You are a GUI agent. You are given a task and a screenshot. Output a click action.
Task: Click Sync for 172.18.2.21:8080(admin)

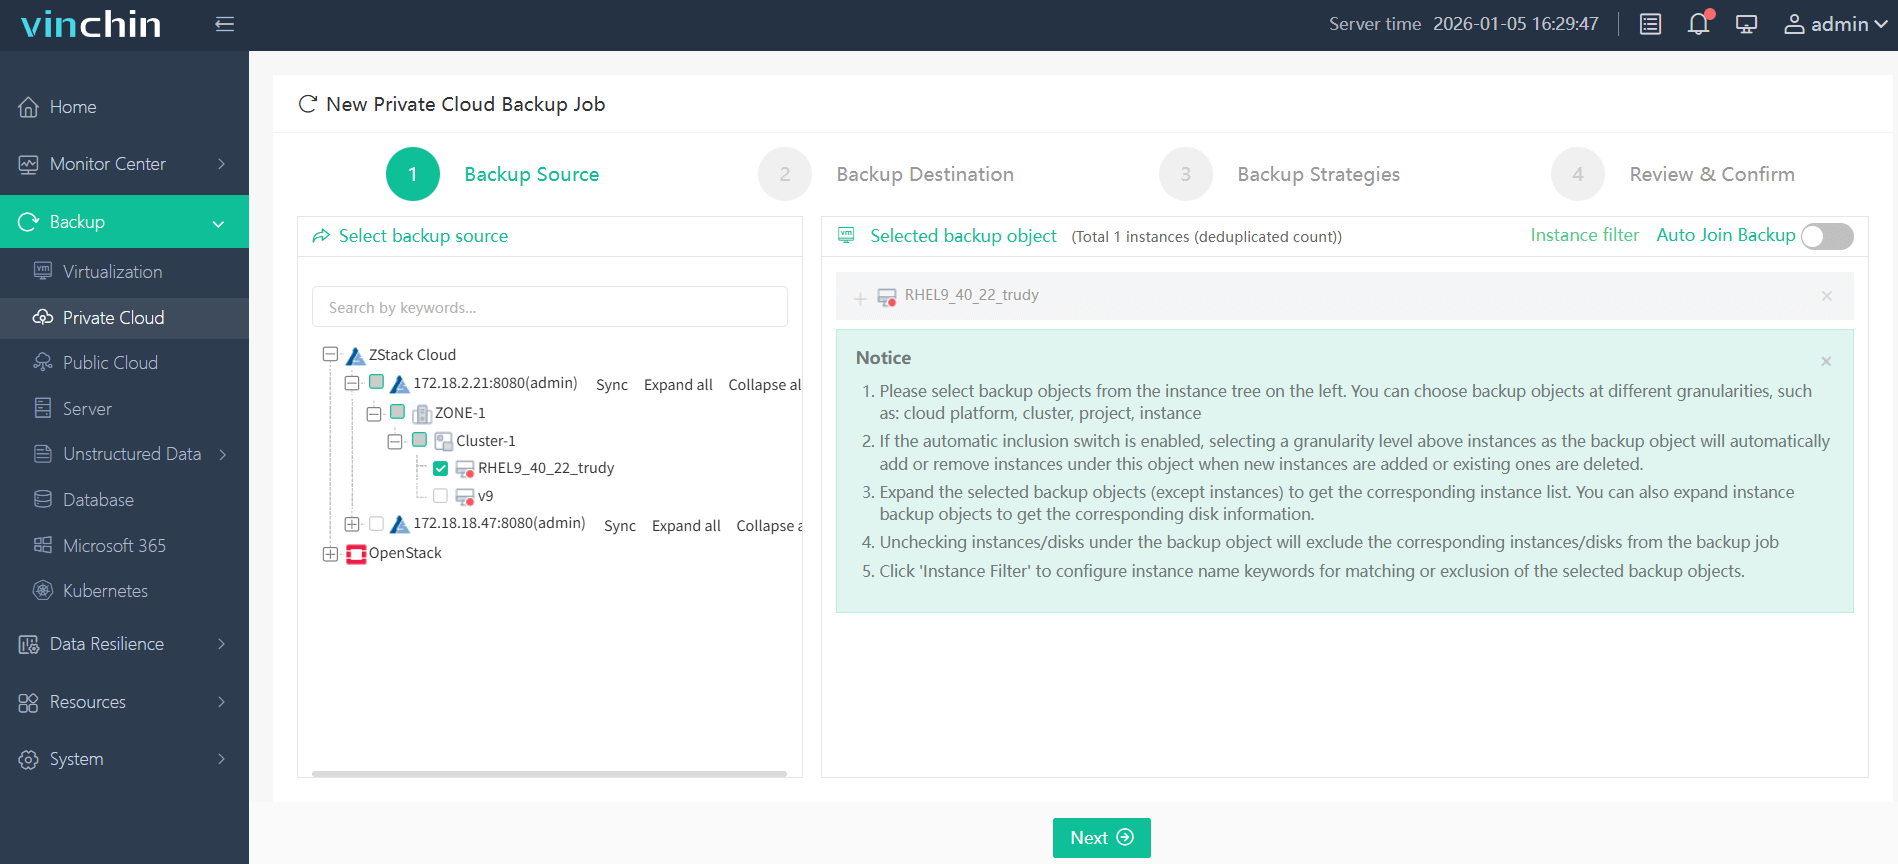point(612,385)
